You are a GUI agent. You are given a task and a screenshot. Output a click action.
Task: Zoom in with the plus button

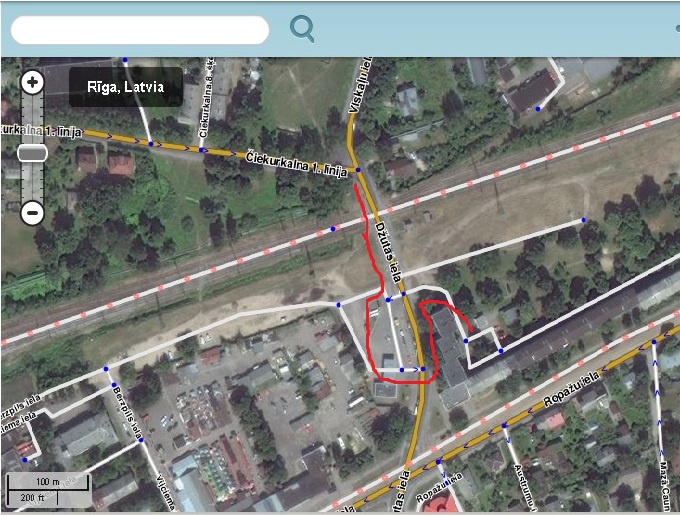[x=33, y=82]
